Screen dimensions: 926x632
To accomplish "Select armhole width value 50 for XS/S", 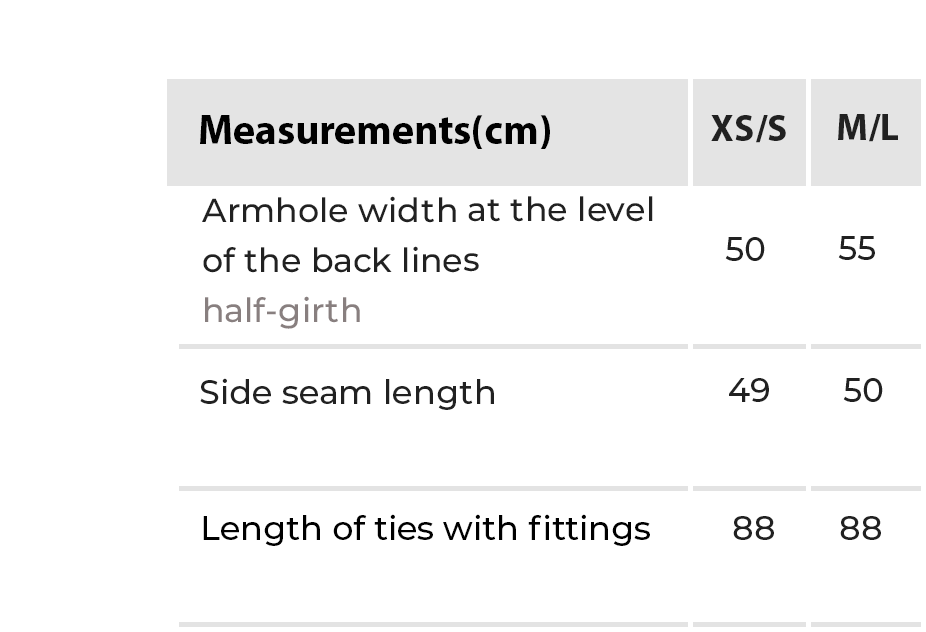I will pos(745,249).
